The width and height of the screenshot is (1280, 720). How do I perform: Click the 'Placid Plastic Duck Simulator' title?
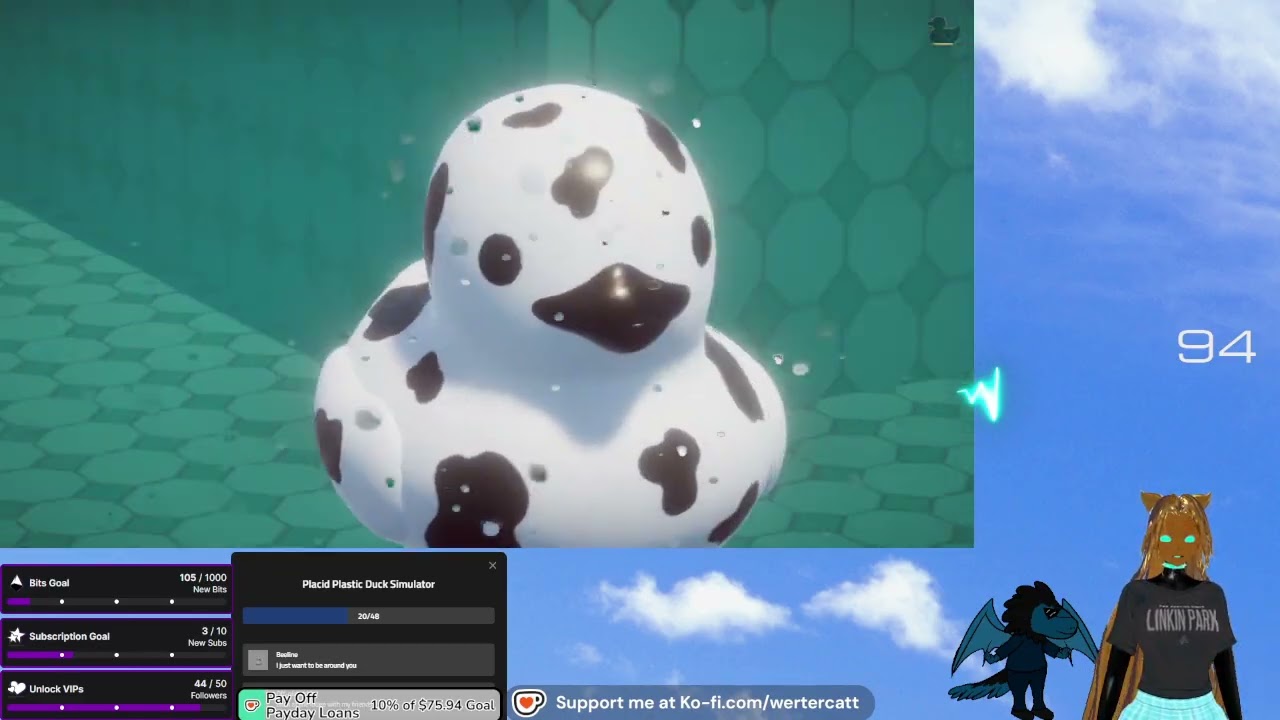tap(368, 584)
